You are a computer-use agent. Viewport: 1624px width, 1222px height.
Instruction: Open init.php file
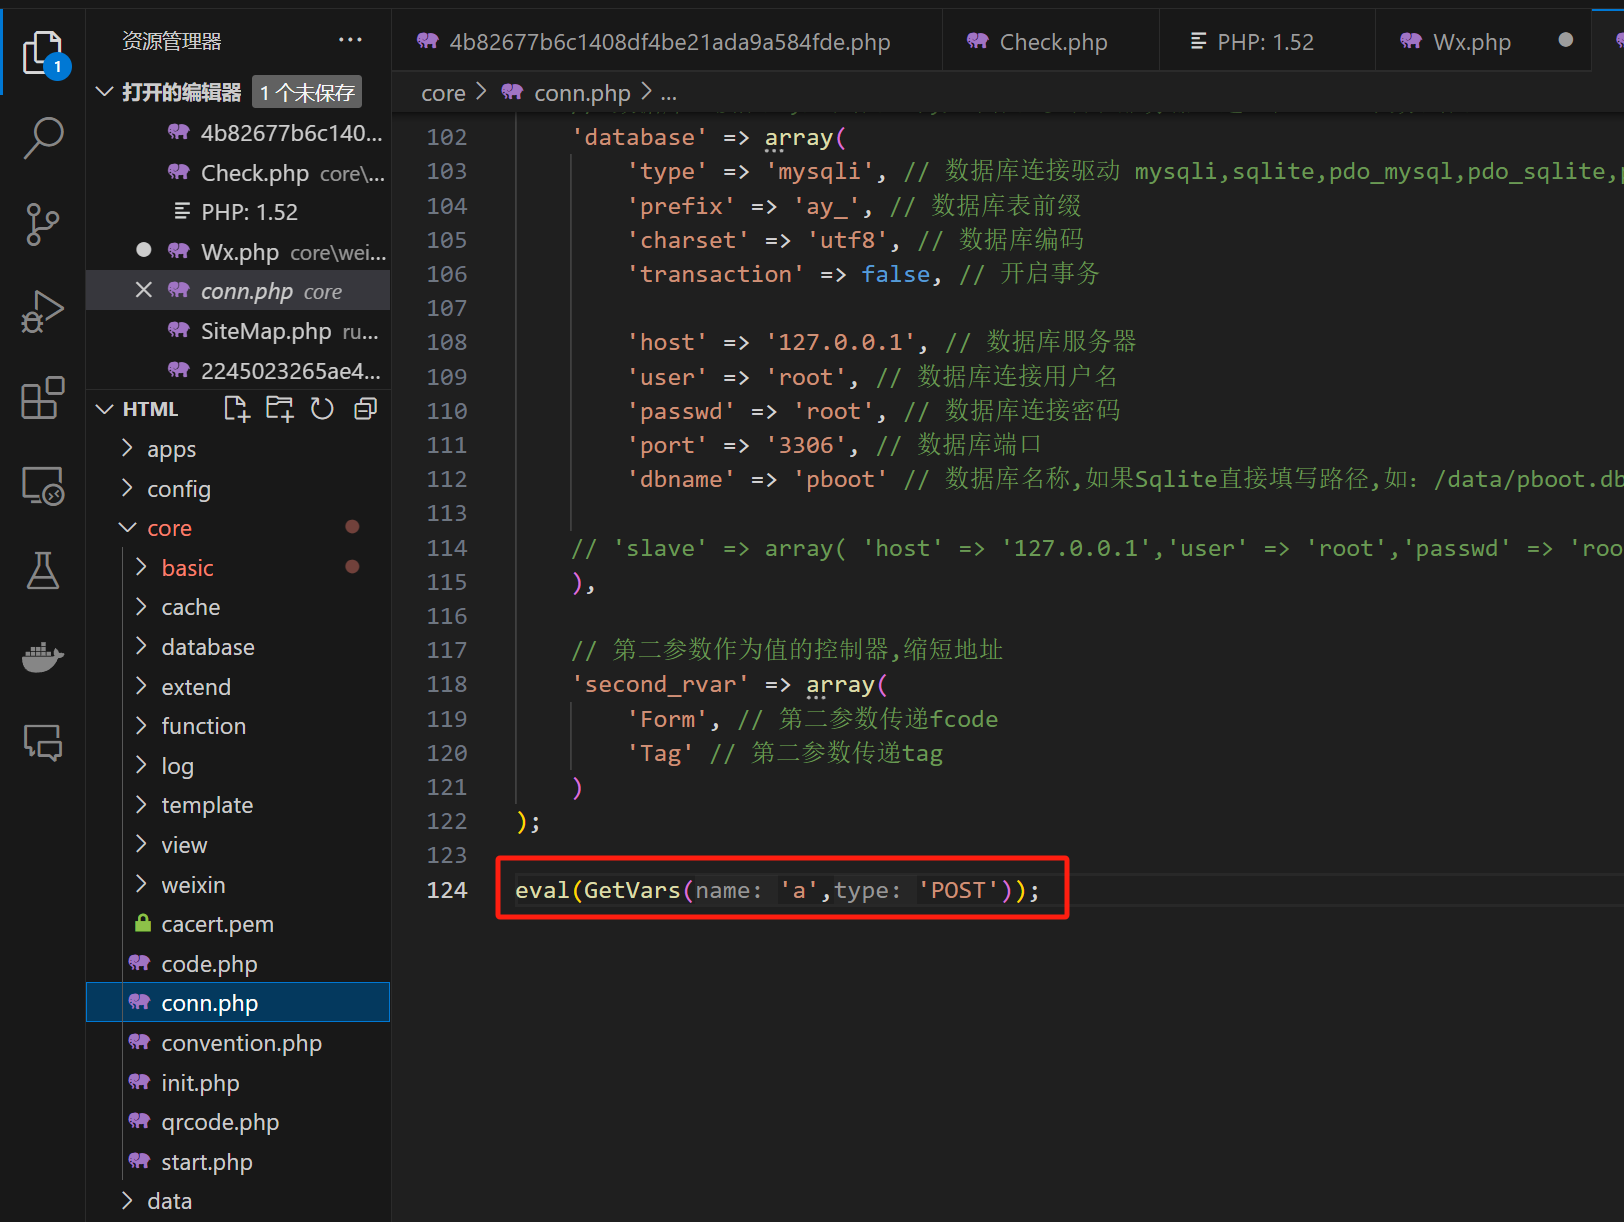click(x=238, y=1083)
